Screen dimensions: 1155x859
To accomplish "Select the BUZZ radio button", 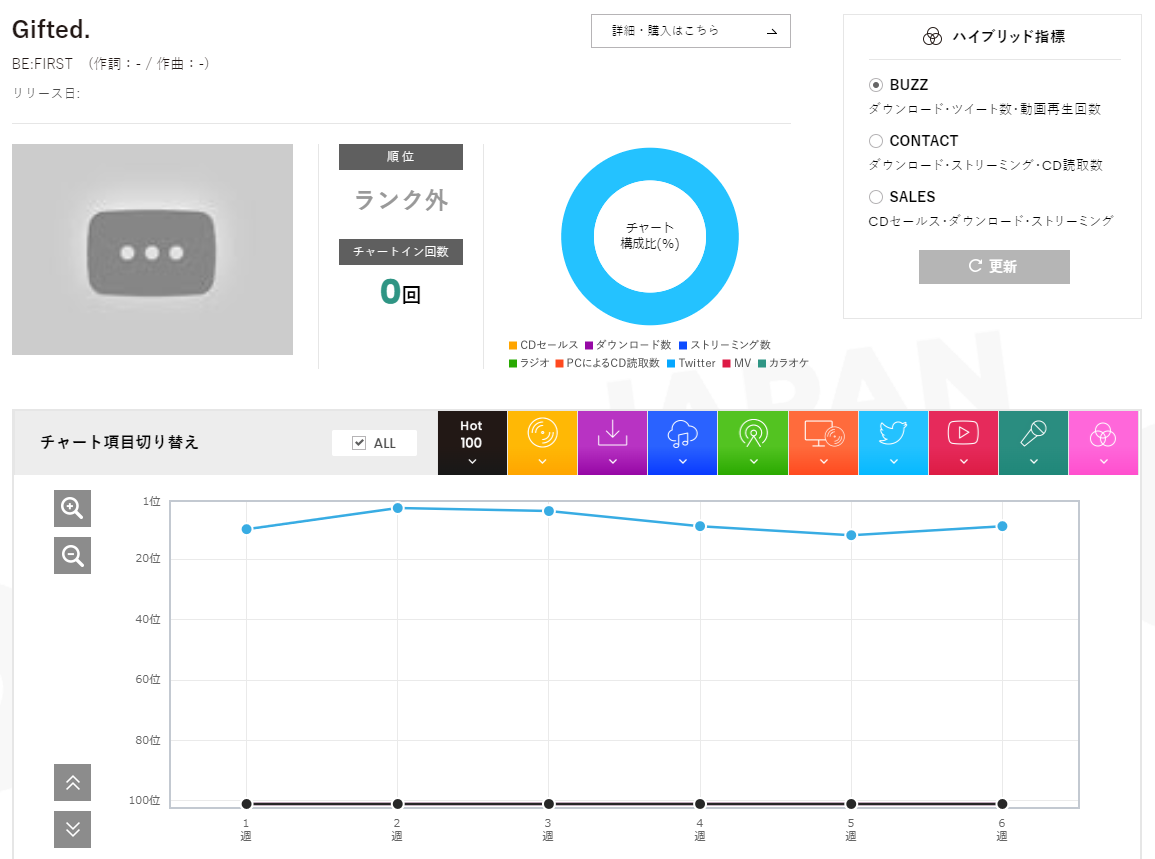I will click(x=876, y=85).
